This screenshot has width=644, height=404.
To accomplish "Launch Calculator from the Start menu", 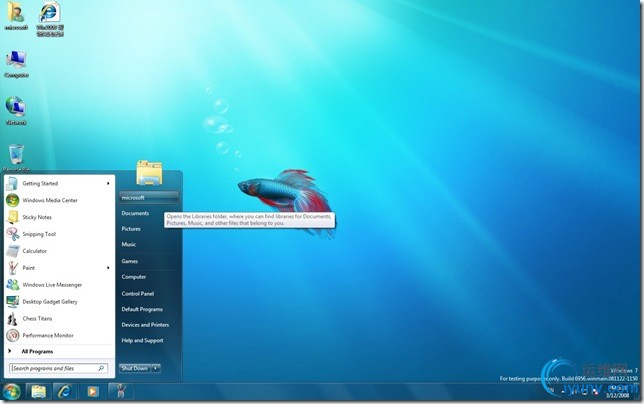I will point(60,251).
